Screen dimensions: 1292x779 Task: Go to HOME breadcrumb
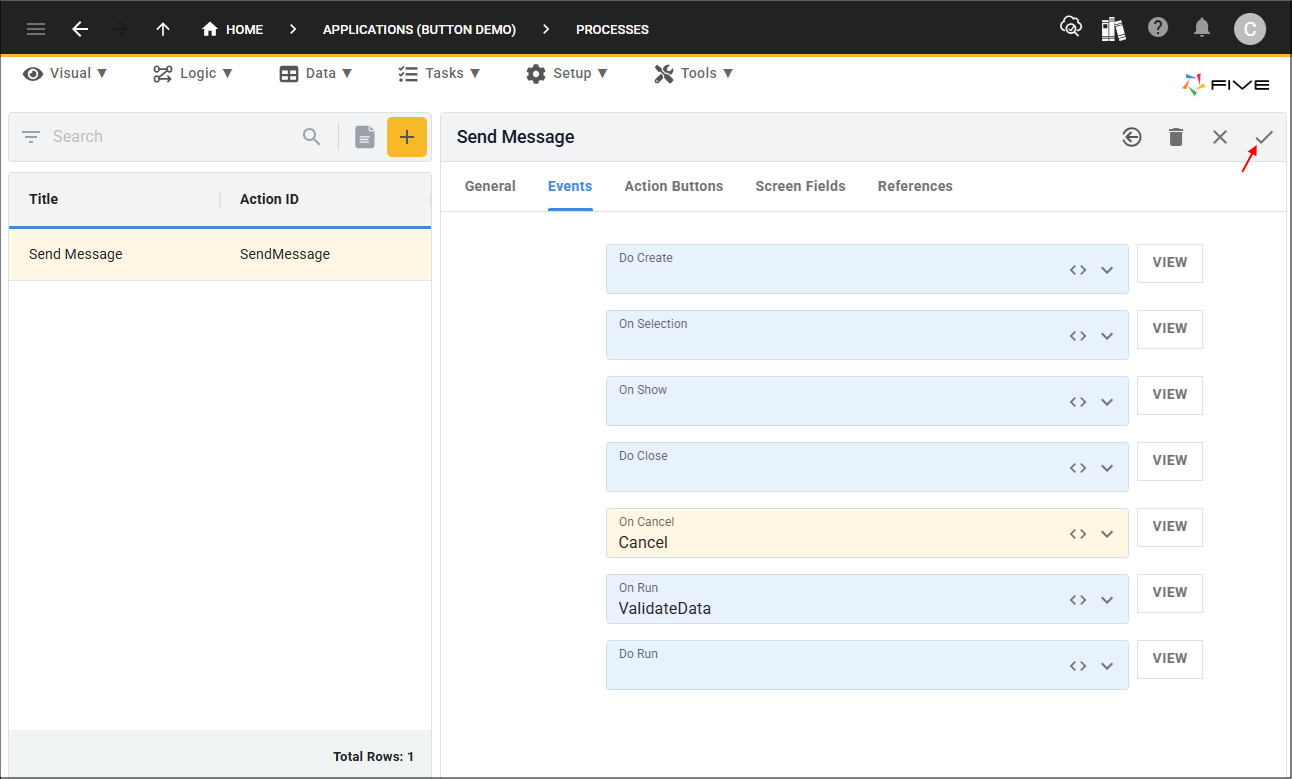232,29
